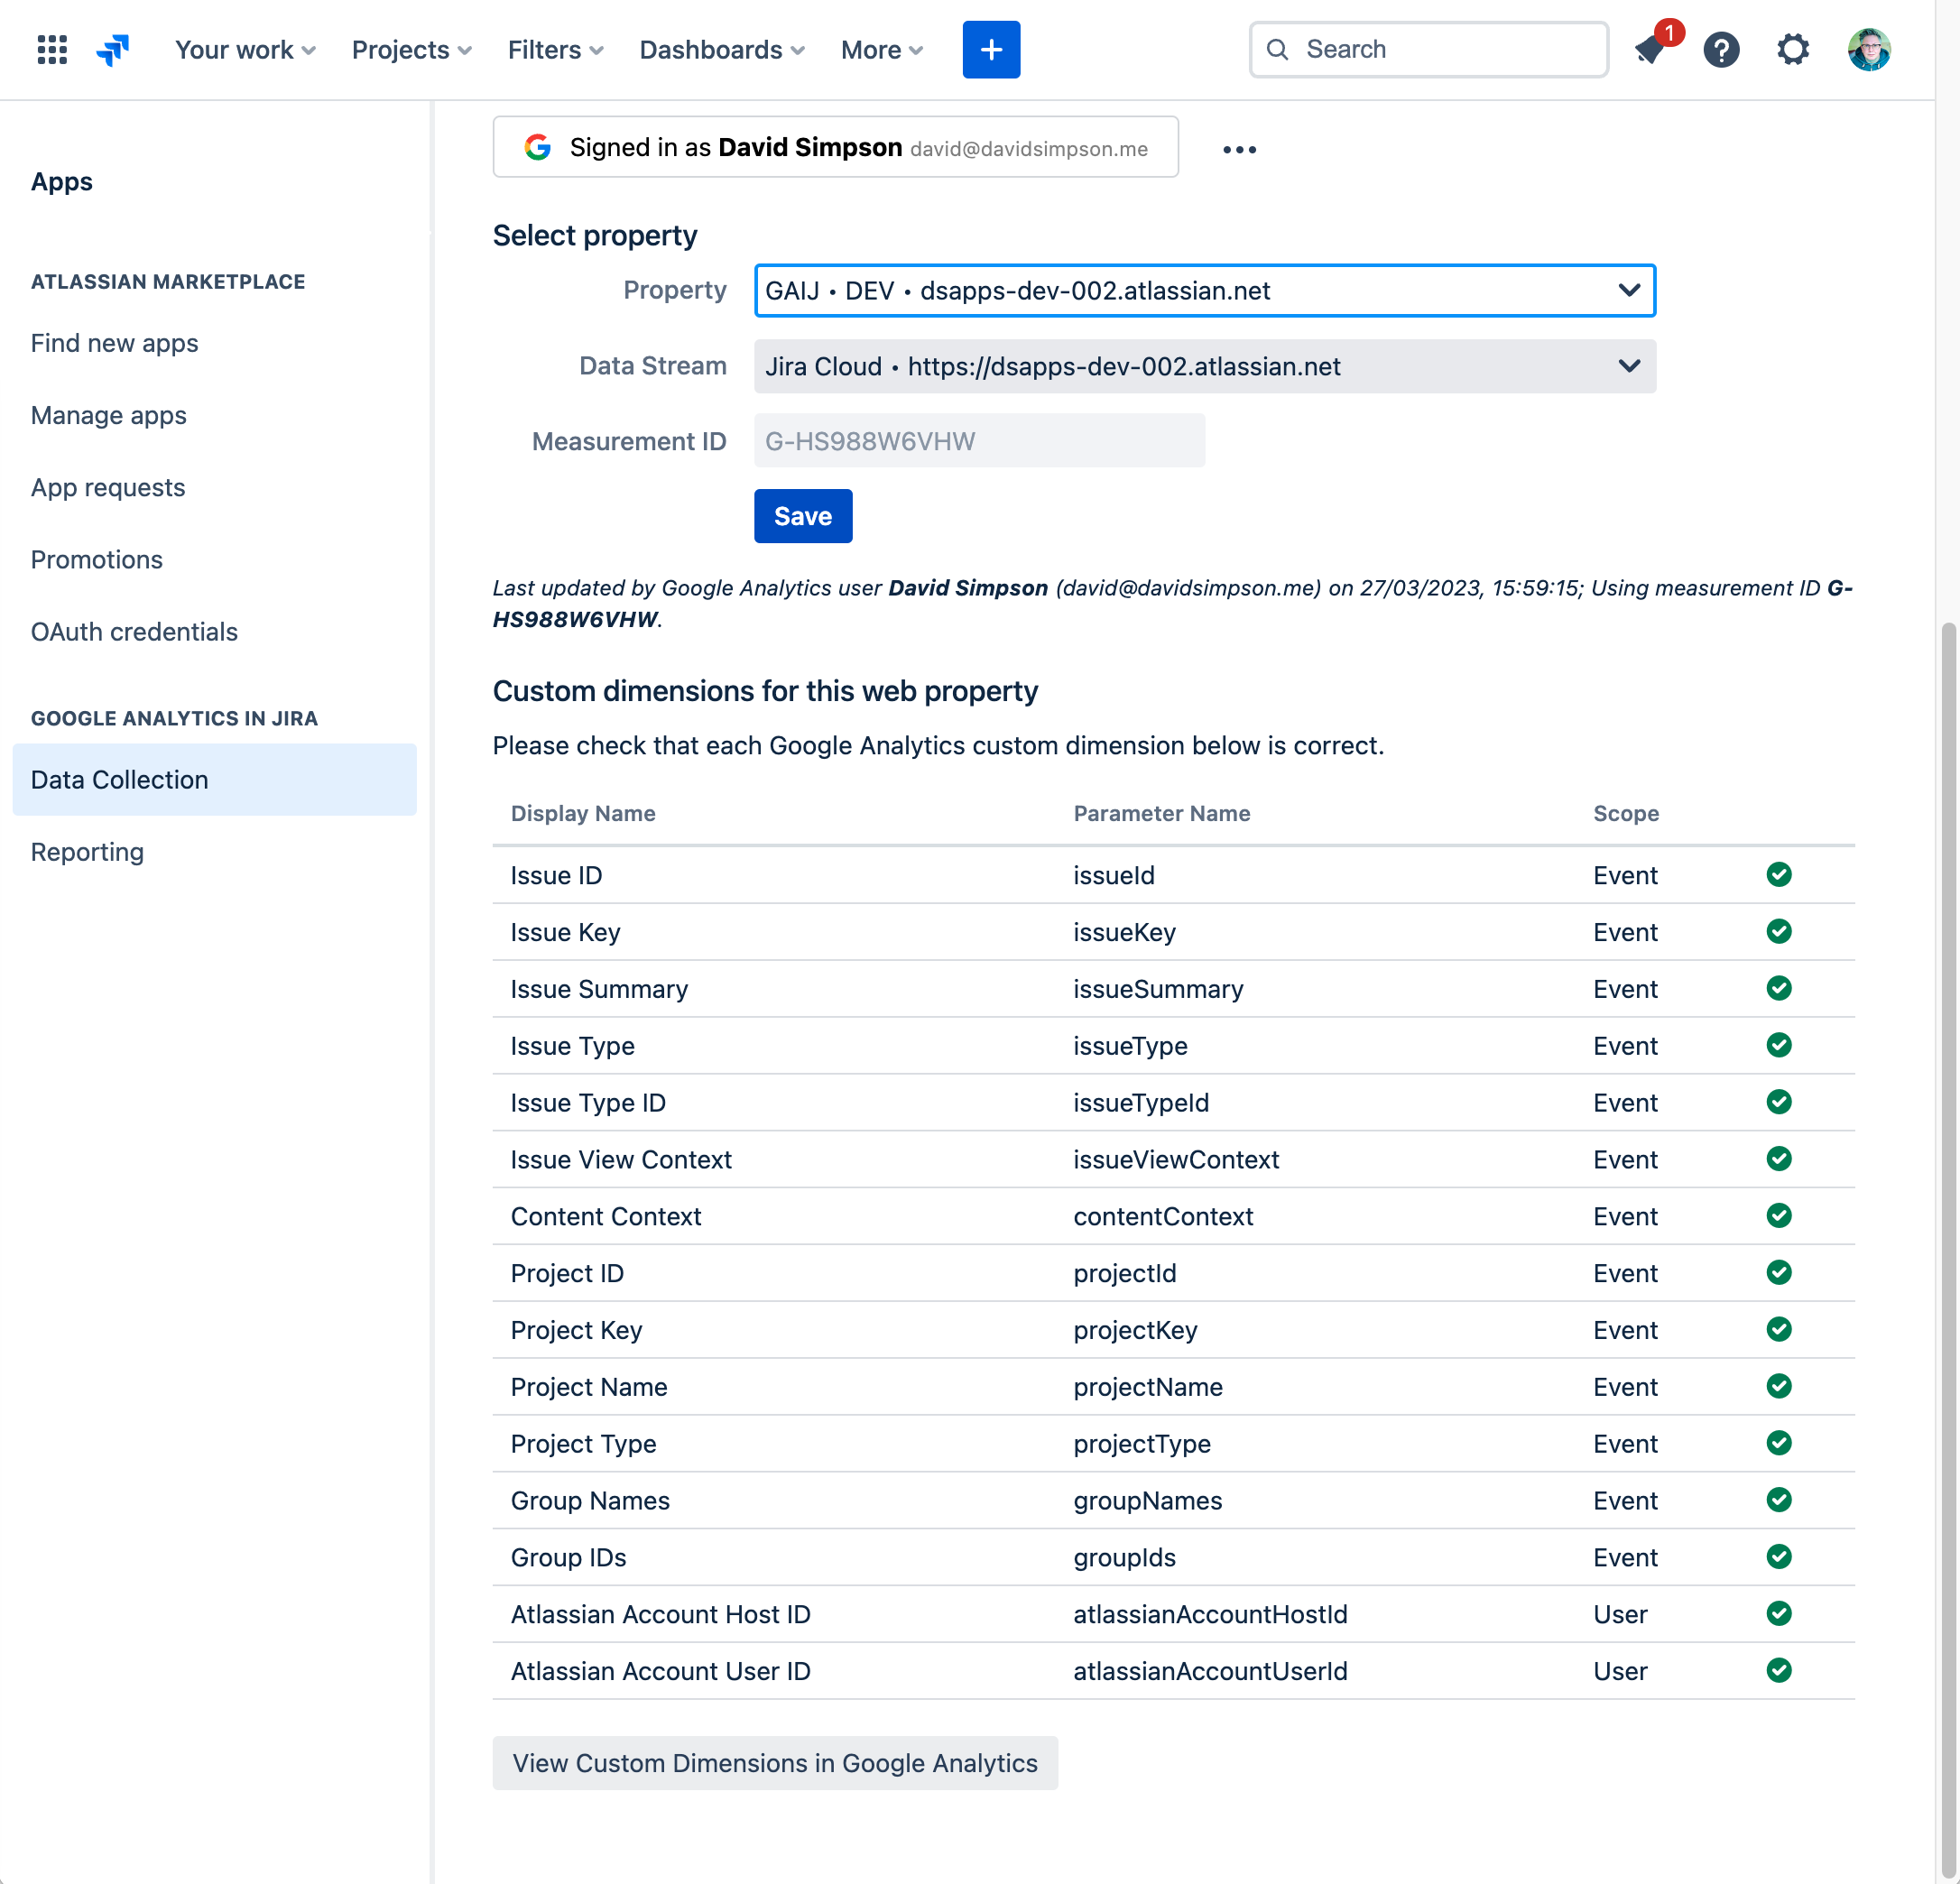Open Manage apps in sidebar

point(108,415)
